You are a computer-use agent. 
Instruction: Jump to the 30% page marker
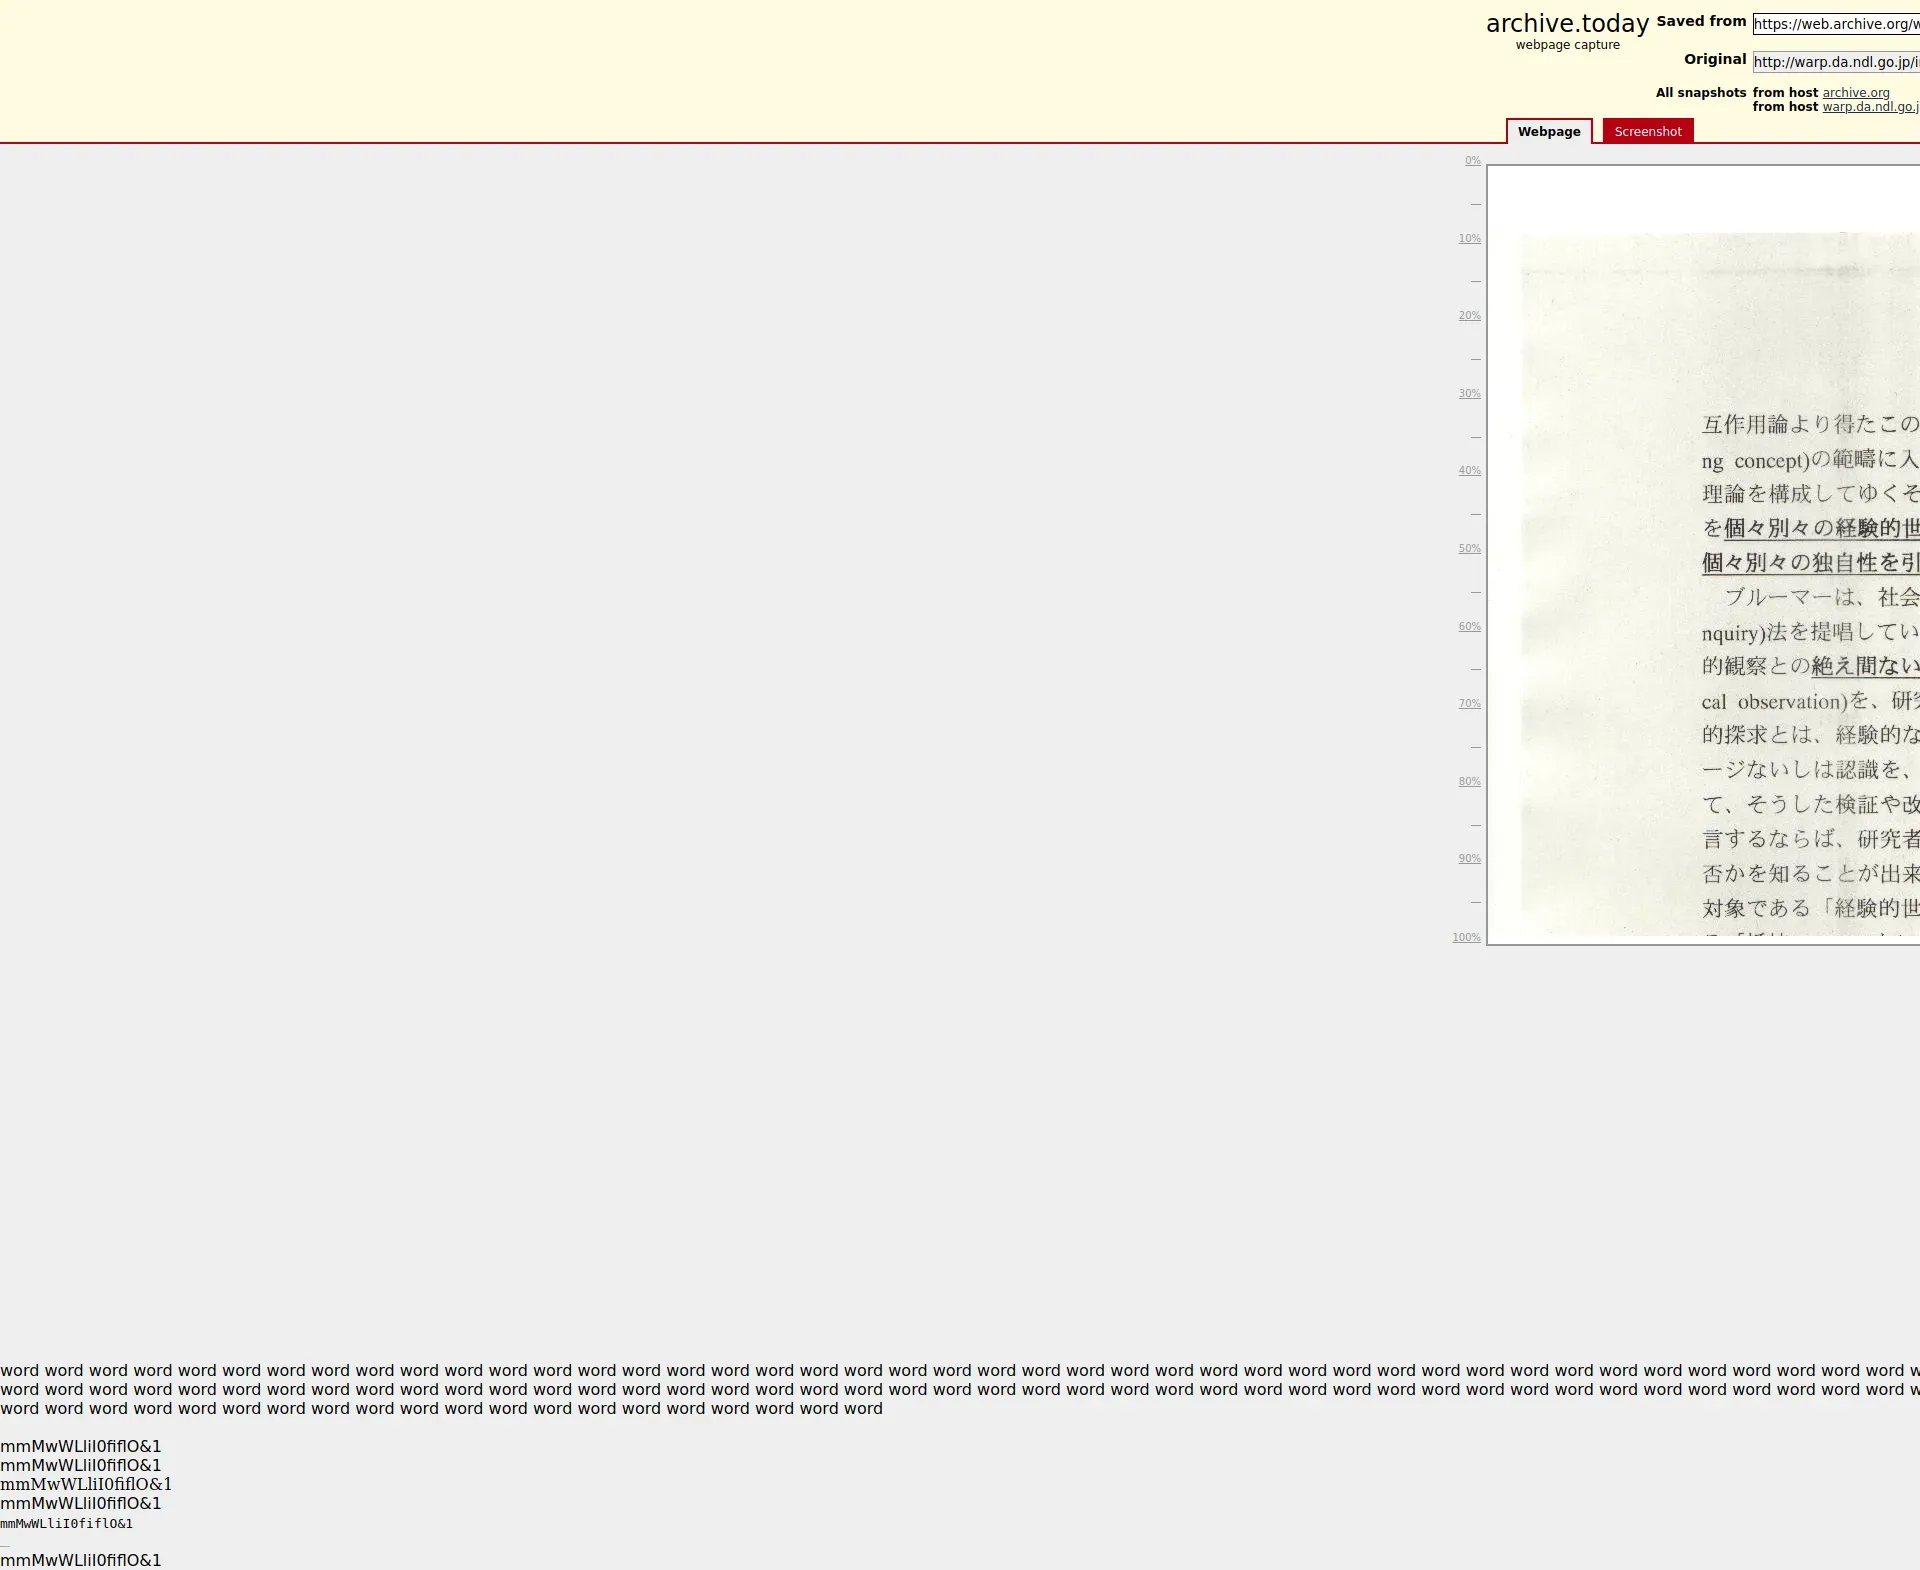point(1469,394)
